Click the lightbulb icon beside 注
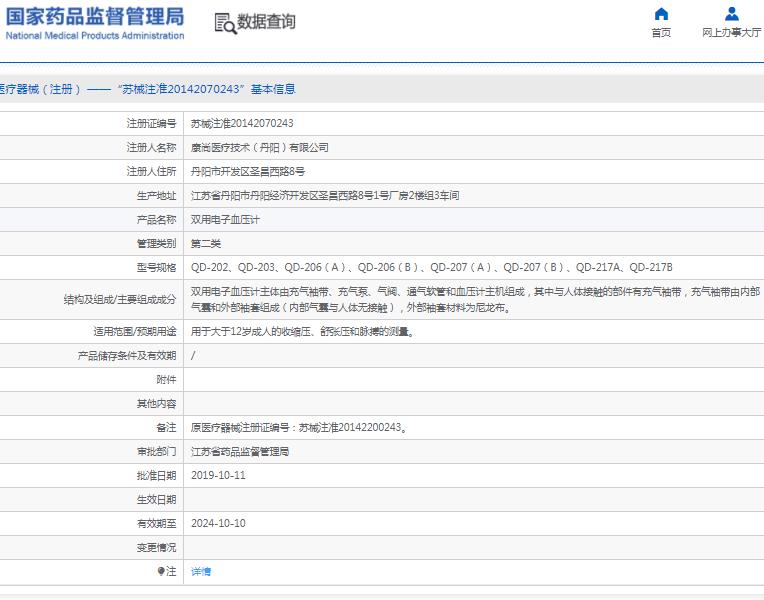Viewport: 764px width, 600px height. 161,571
